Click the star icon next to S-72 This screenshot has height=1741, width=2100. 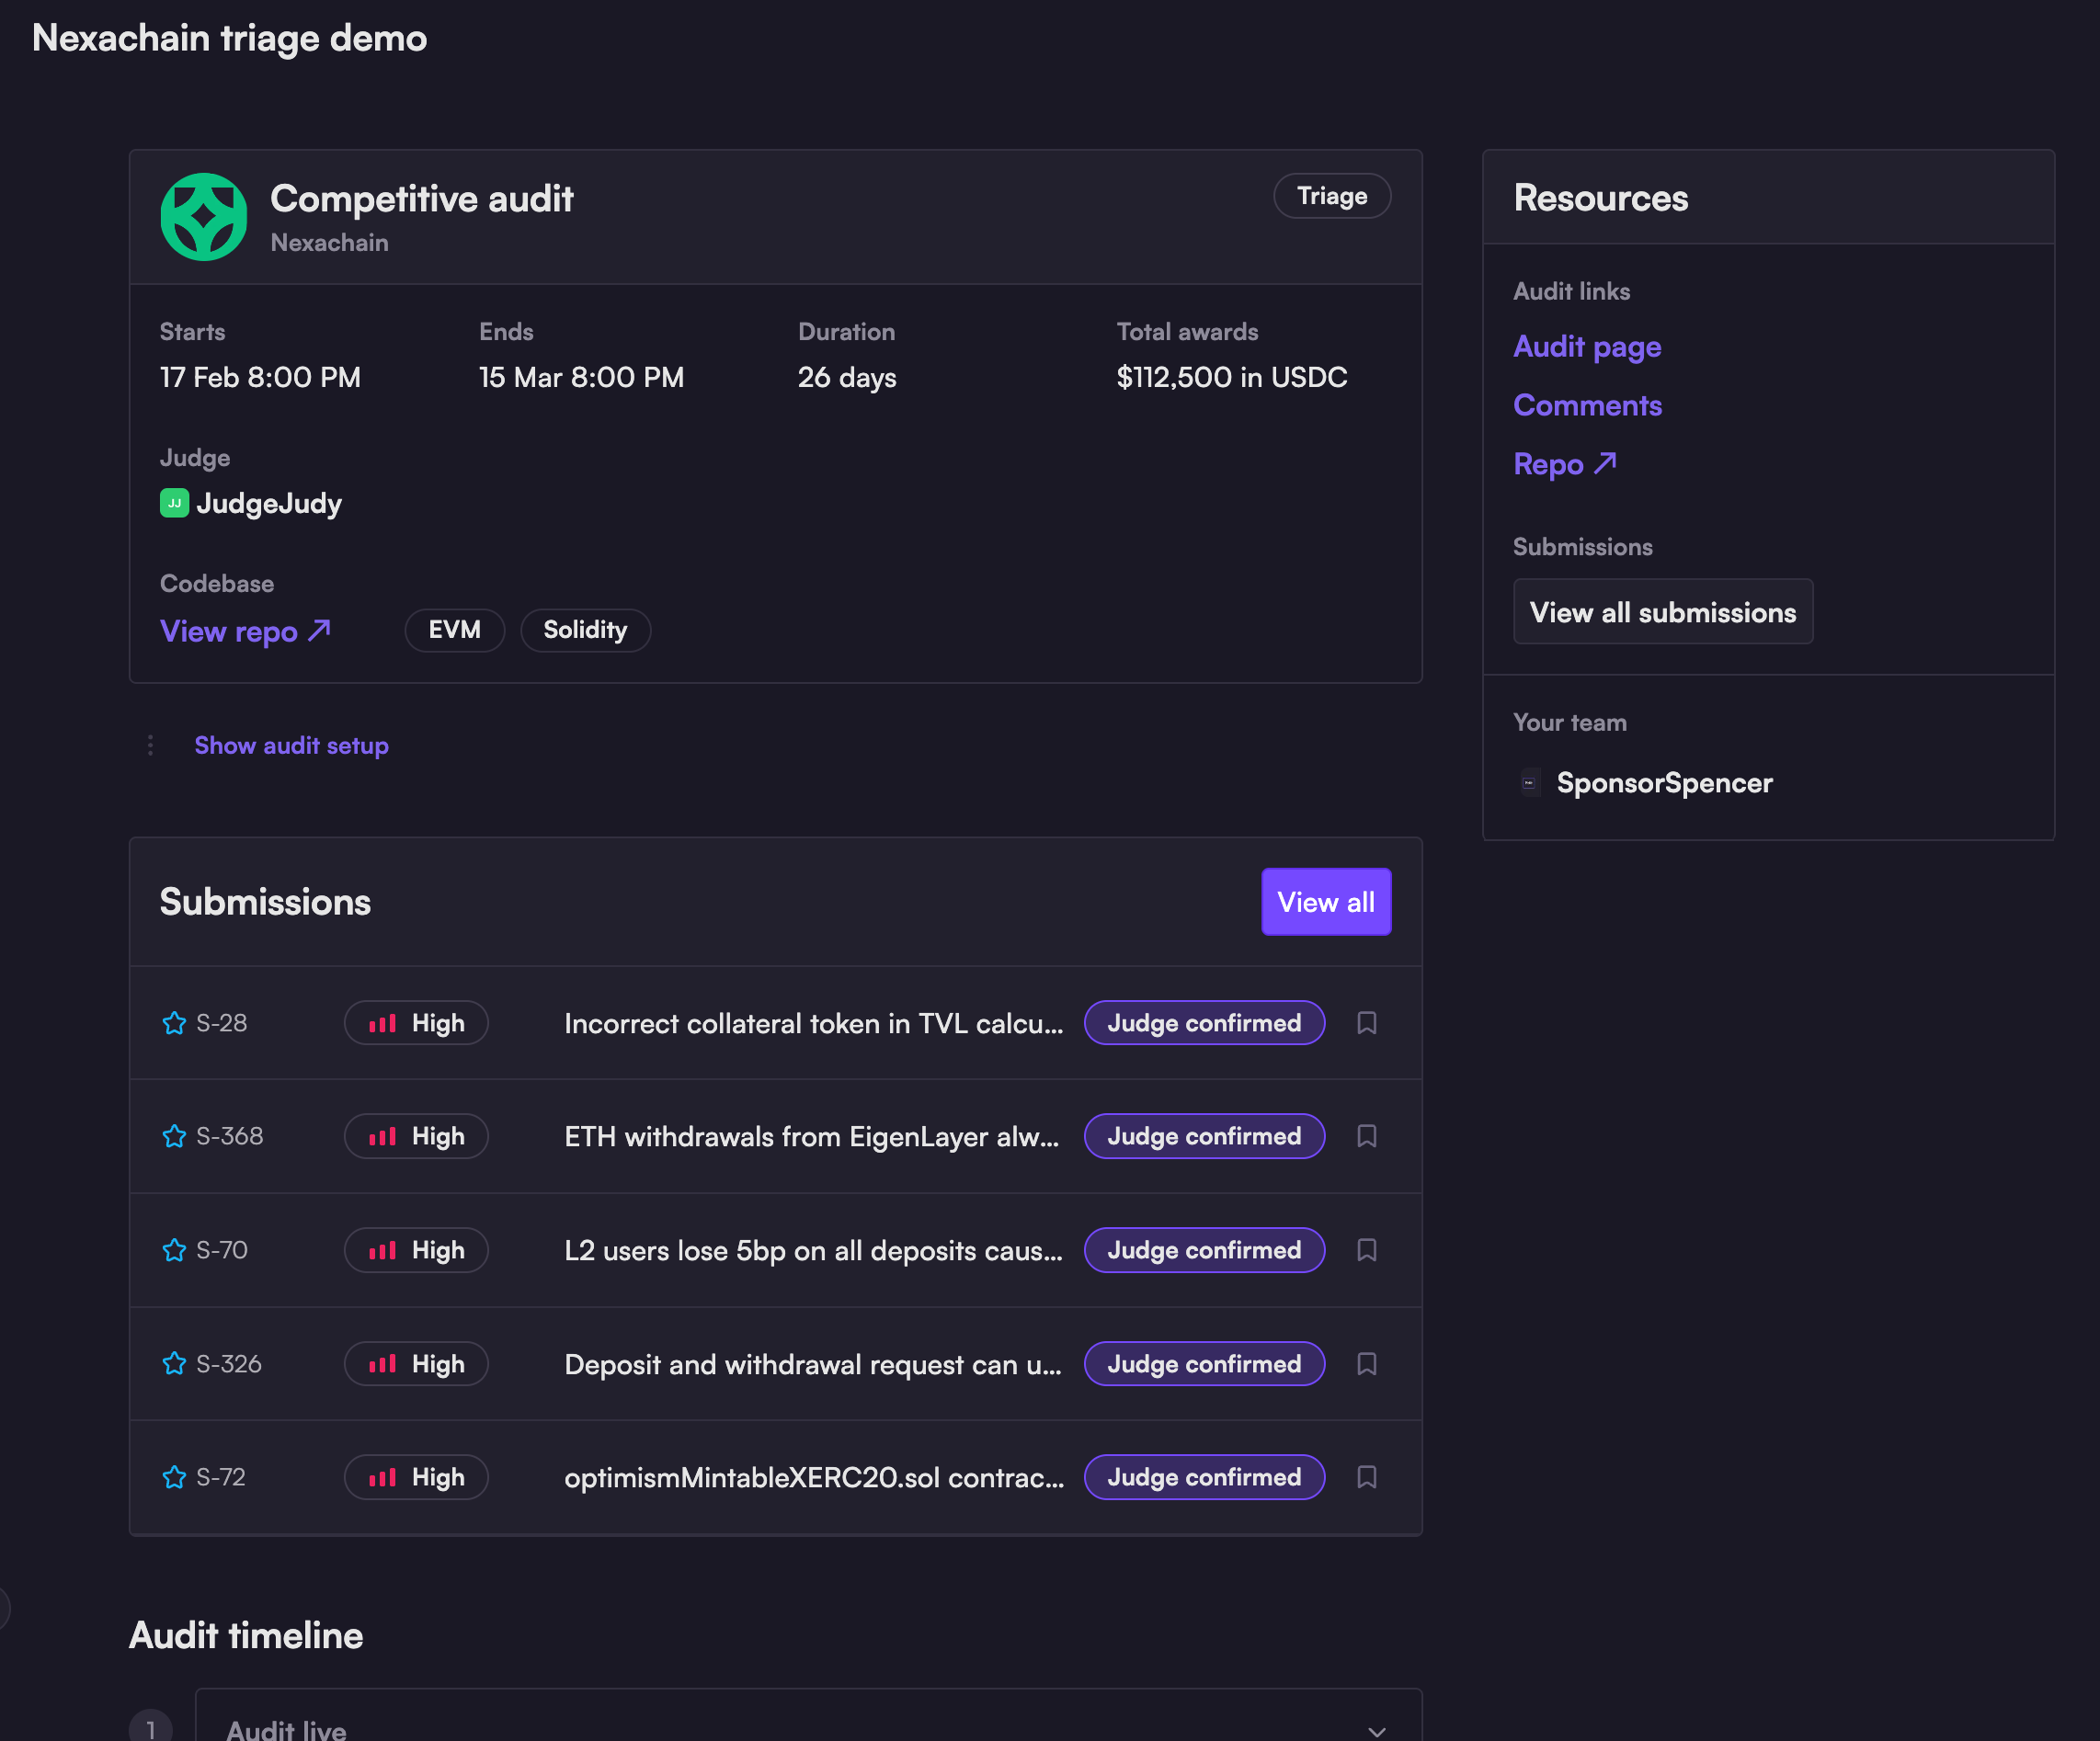click(174, 1477)
